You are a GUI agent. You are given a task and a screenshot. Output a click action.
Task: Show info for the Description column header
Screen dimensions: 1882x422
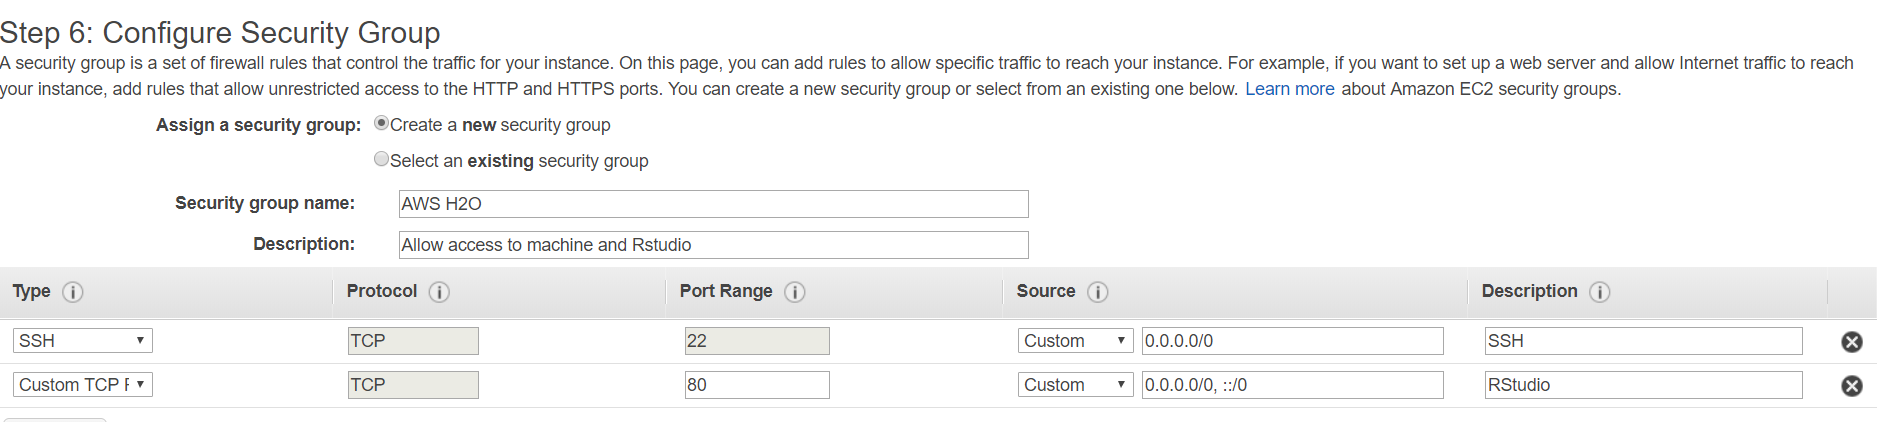point(1600,292)
